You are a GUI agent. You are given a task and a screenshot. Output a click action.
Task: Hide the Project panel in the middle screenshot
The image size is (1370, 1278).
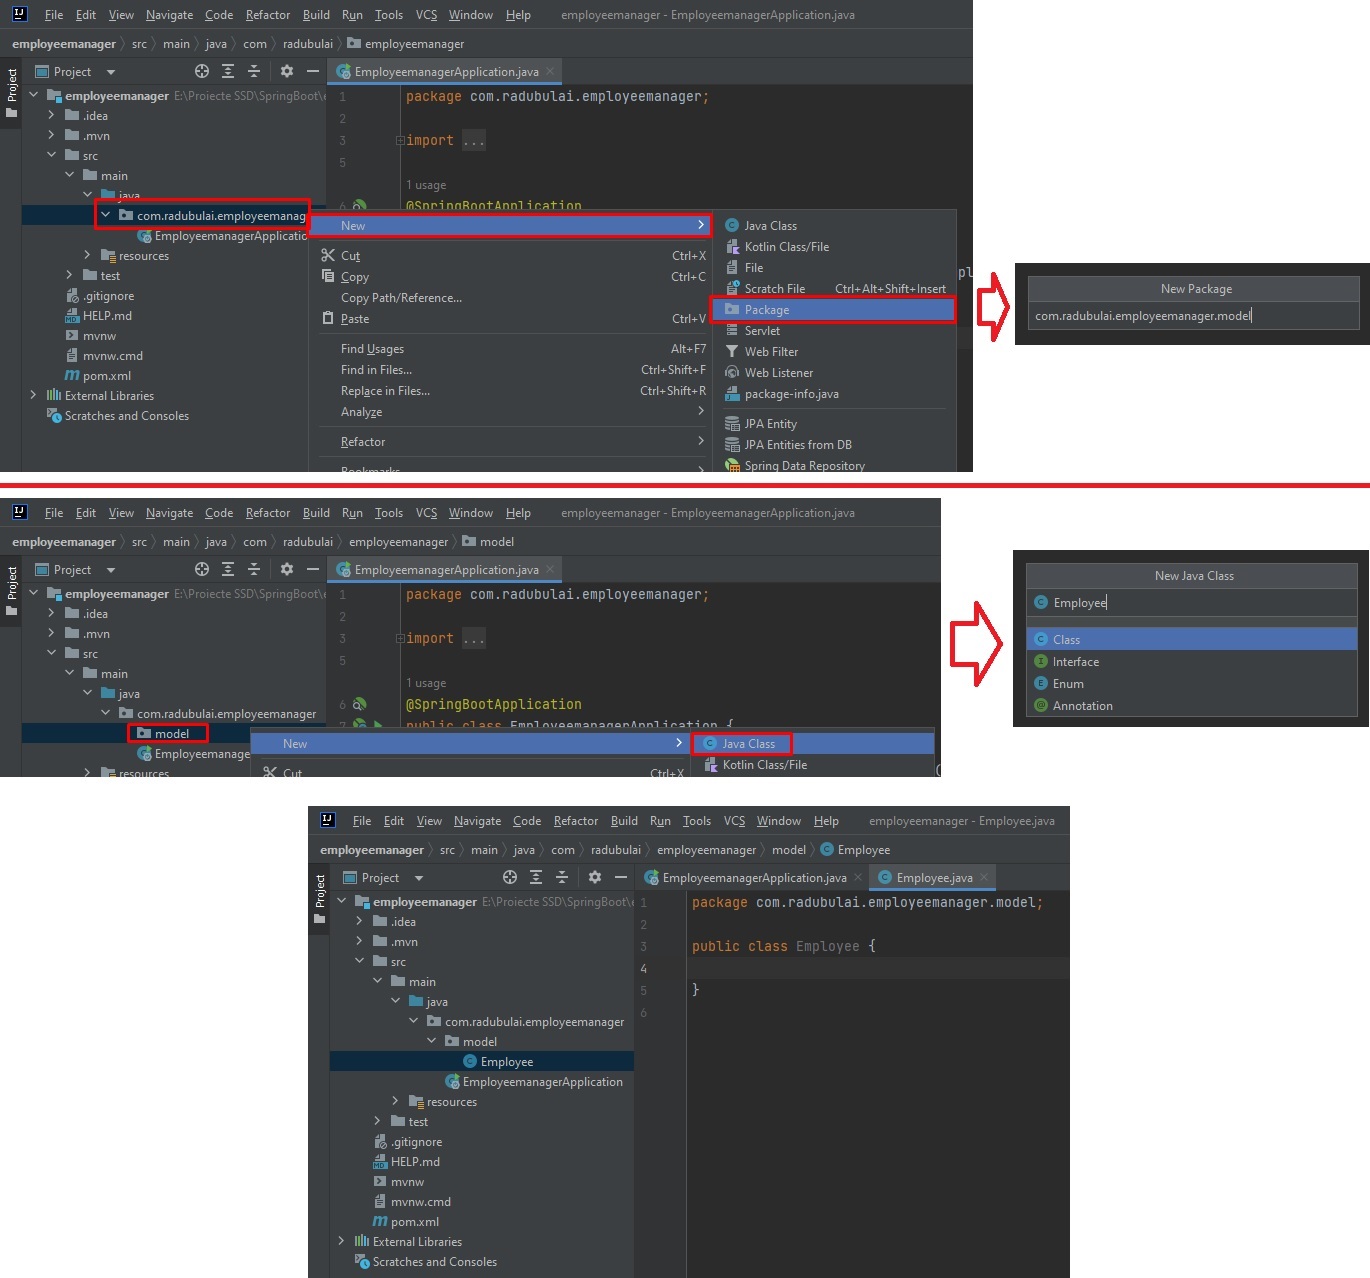[313, 569]
